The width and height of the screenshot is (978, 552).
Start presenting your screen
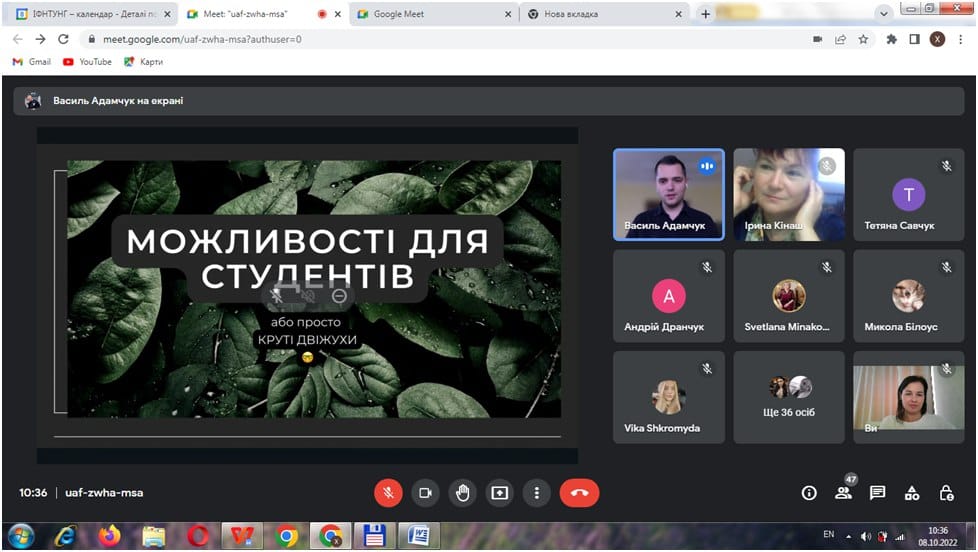click(x=499, y=493)
